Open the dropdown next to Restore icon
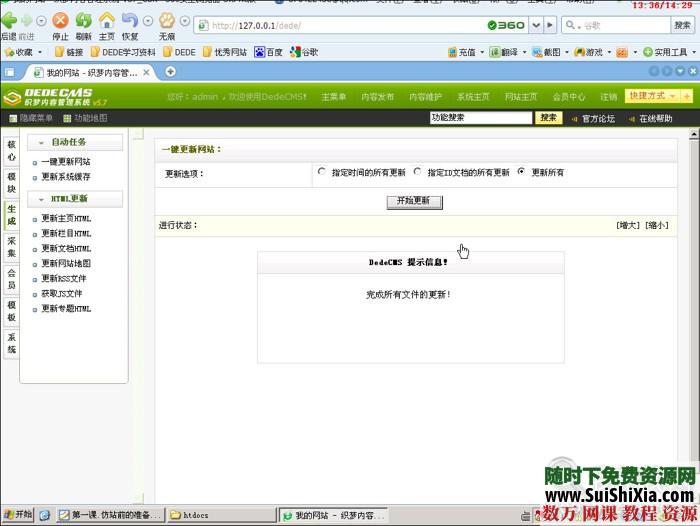Screen dimensions: 700x526 (148, 21)
